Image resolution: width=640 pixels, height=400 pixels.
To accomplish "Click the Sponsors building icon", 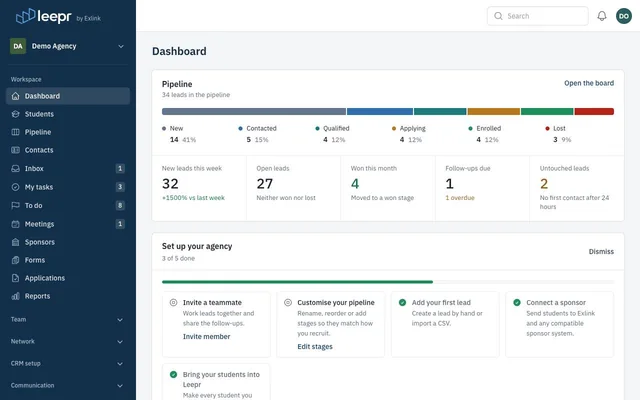I will pyautogui.click(x=16, y=242).
